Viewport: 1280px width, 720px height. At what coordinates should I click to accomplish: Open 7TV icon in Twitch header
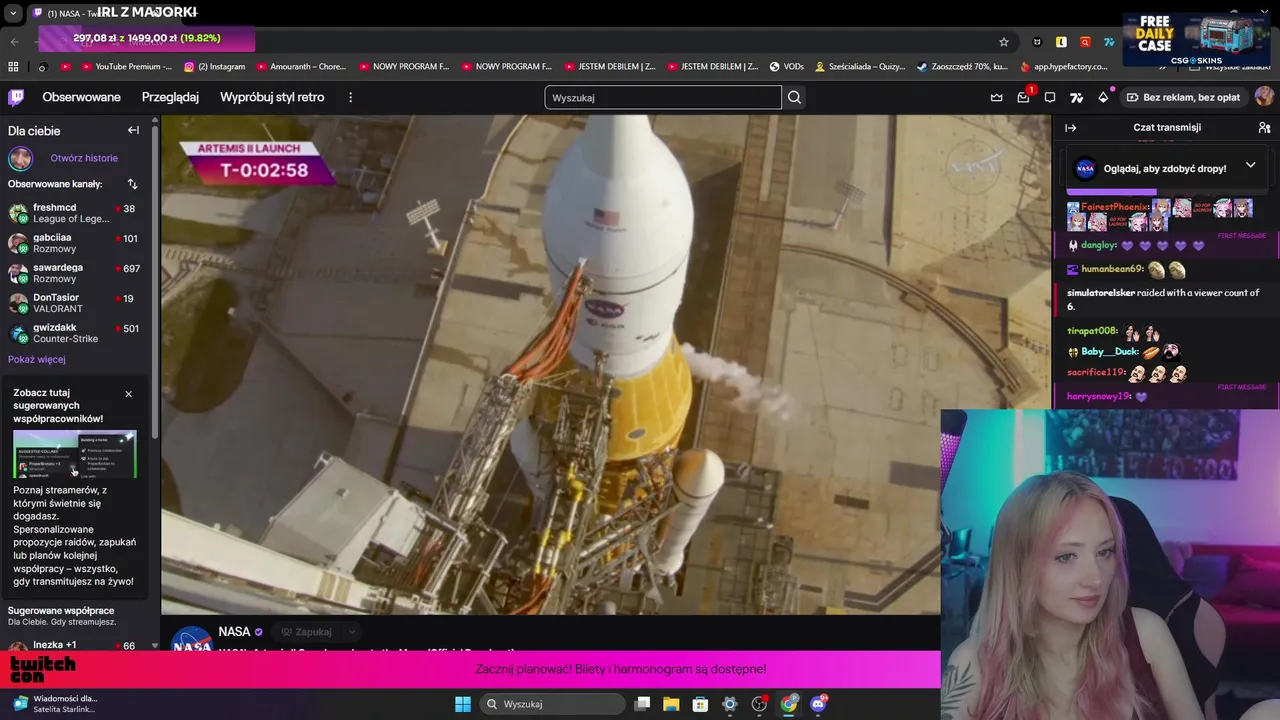(1076, 97)
